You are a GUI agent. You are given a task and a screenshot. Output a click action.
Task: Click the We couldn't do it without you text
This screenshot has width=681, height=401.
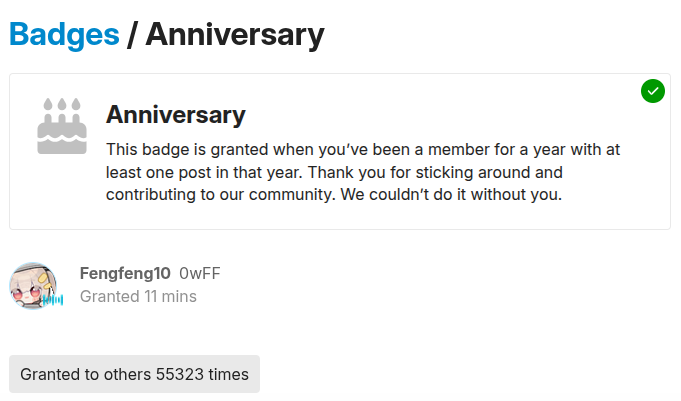(x=451, y=195)
